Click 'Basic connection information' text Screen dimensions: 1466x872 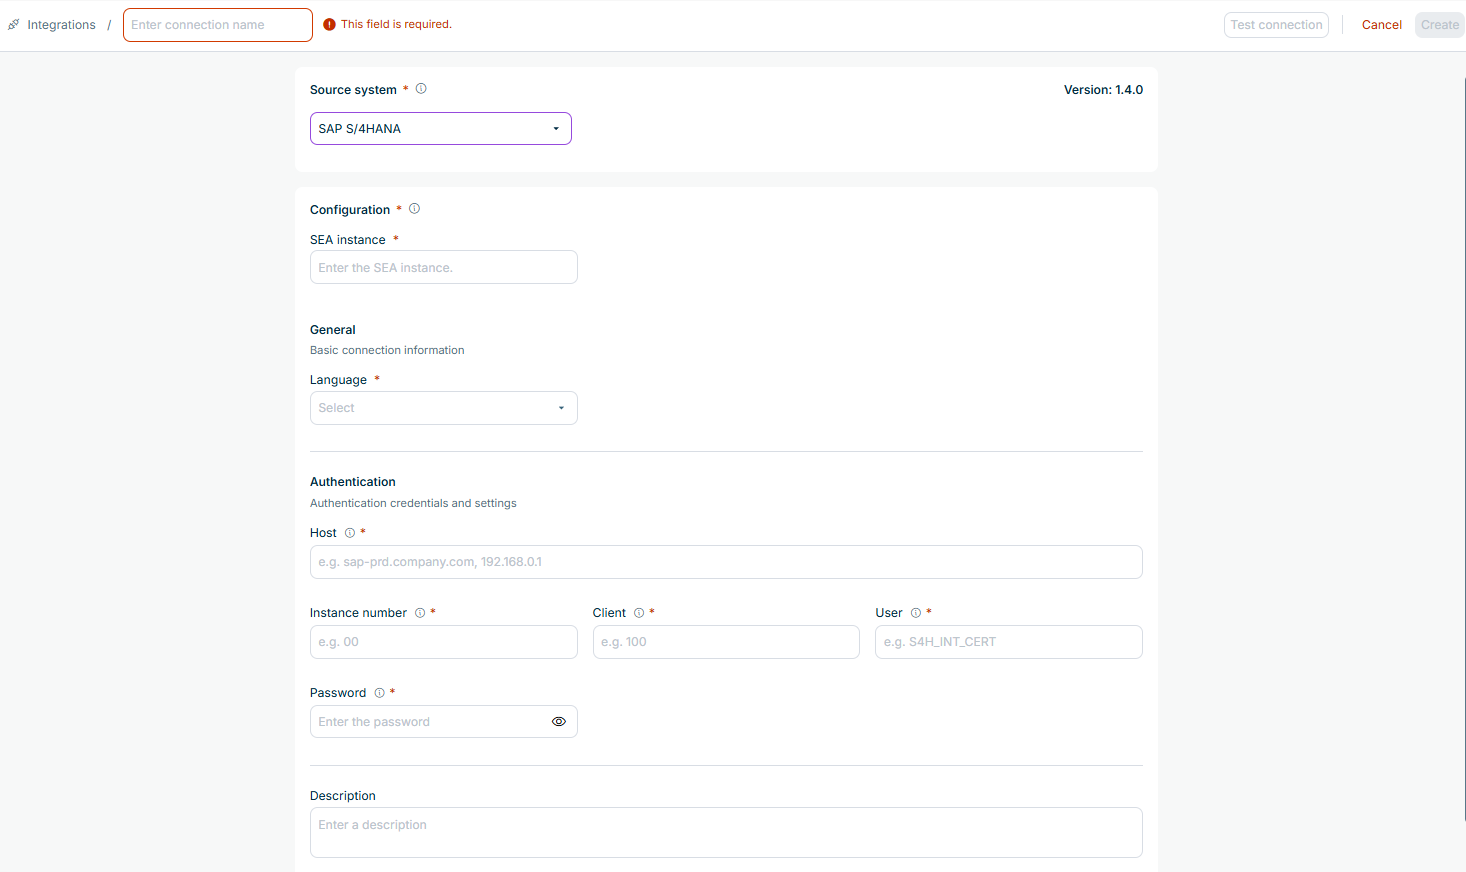click(x=387, y=350)
